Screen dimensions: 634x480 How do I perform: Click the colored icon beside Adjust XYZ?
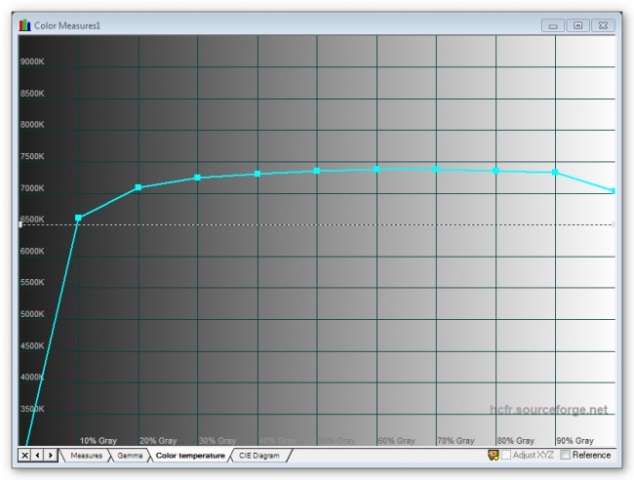click(x=493, y=455)
